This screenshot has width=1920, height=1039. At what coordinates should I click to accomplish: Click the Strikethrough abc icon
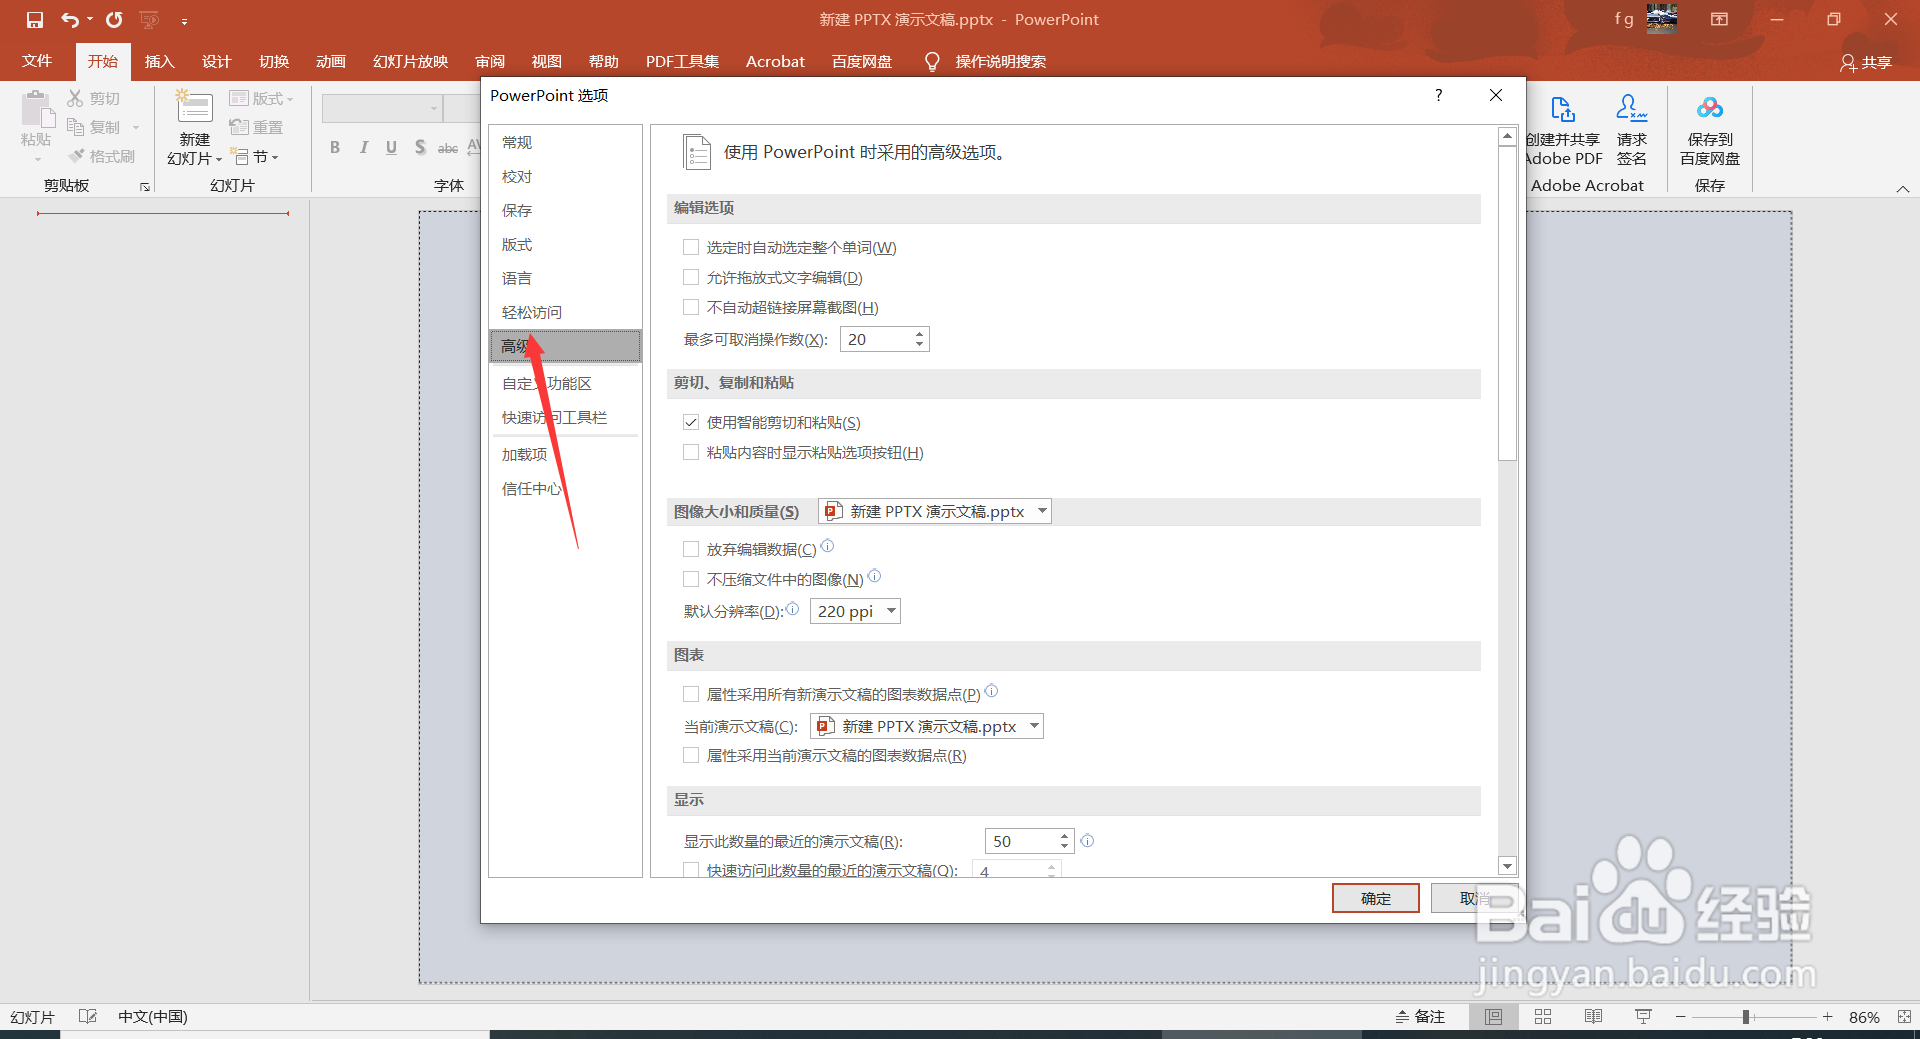point(448,148)
